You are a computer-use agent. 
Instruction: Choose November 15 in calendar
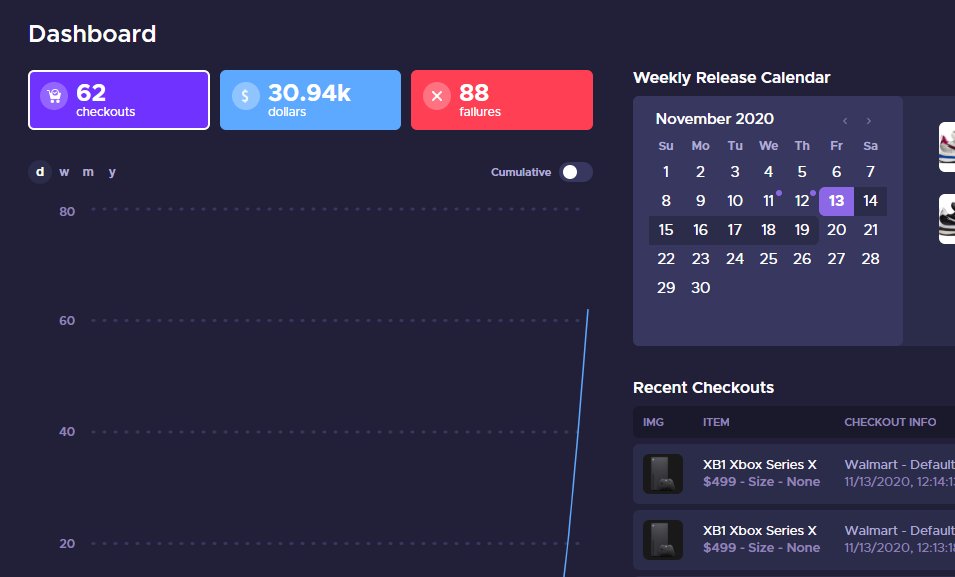click(x=666, y=230)
